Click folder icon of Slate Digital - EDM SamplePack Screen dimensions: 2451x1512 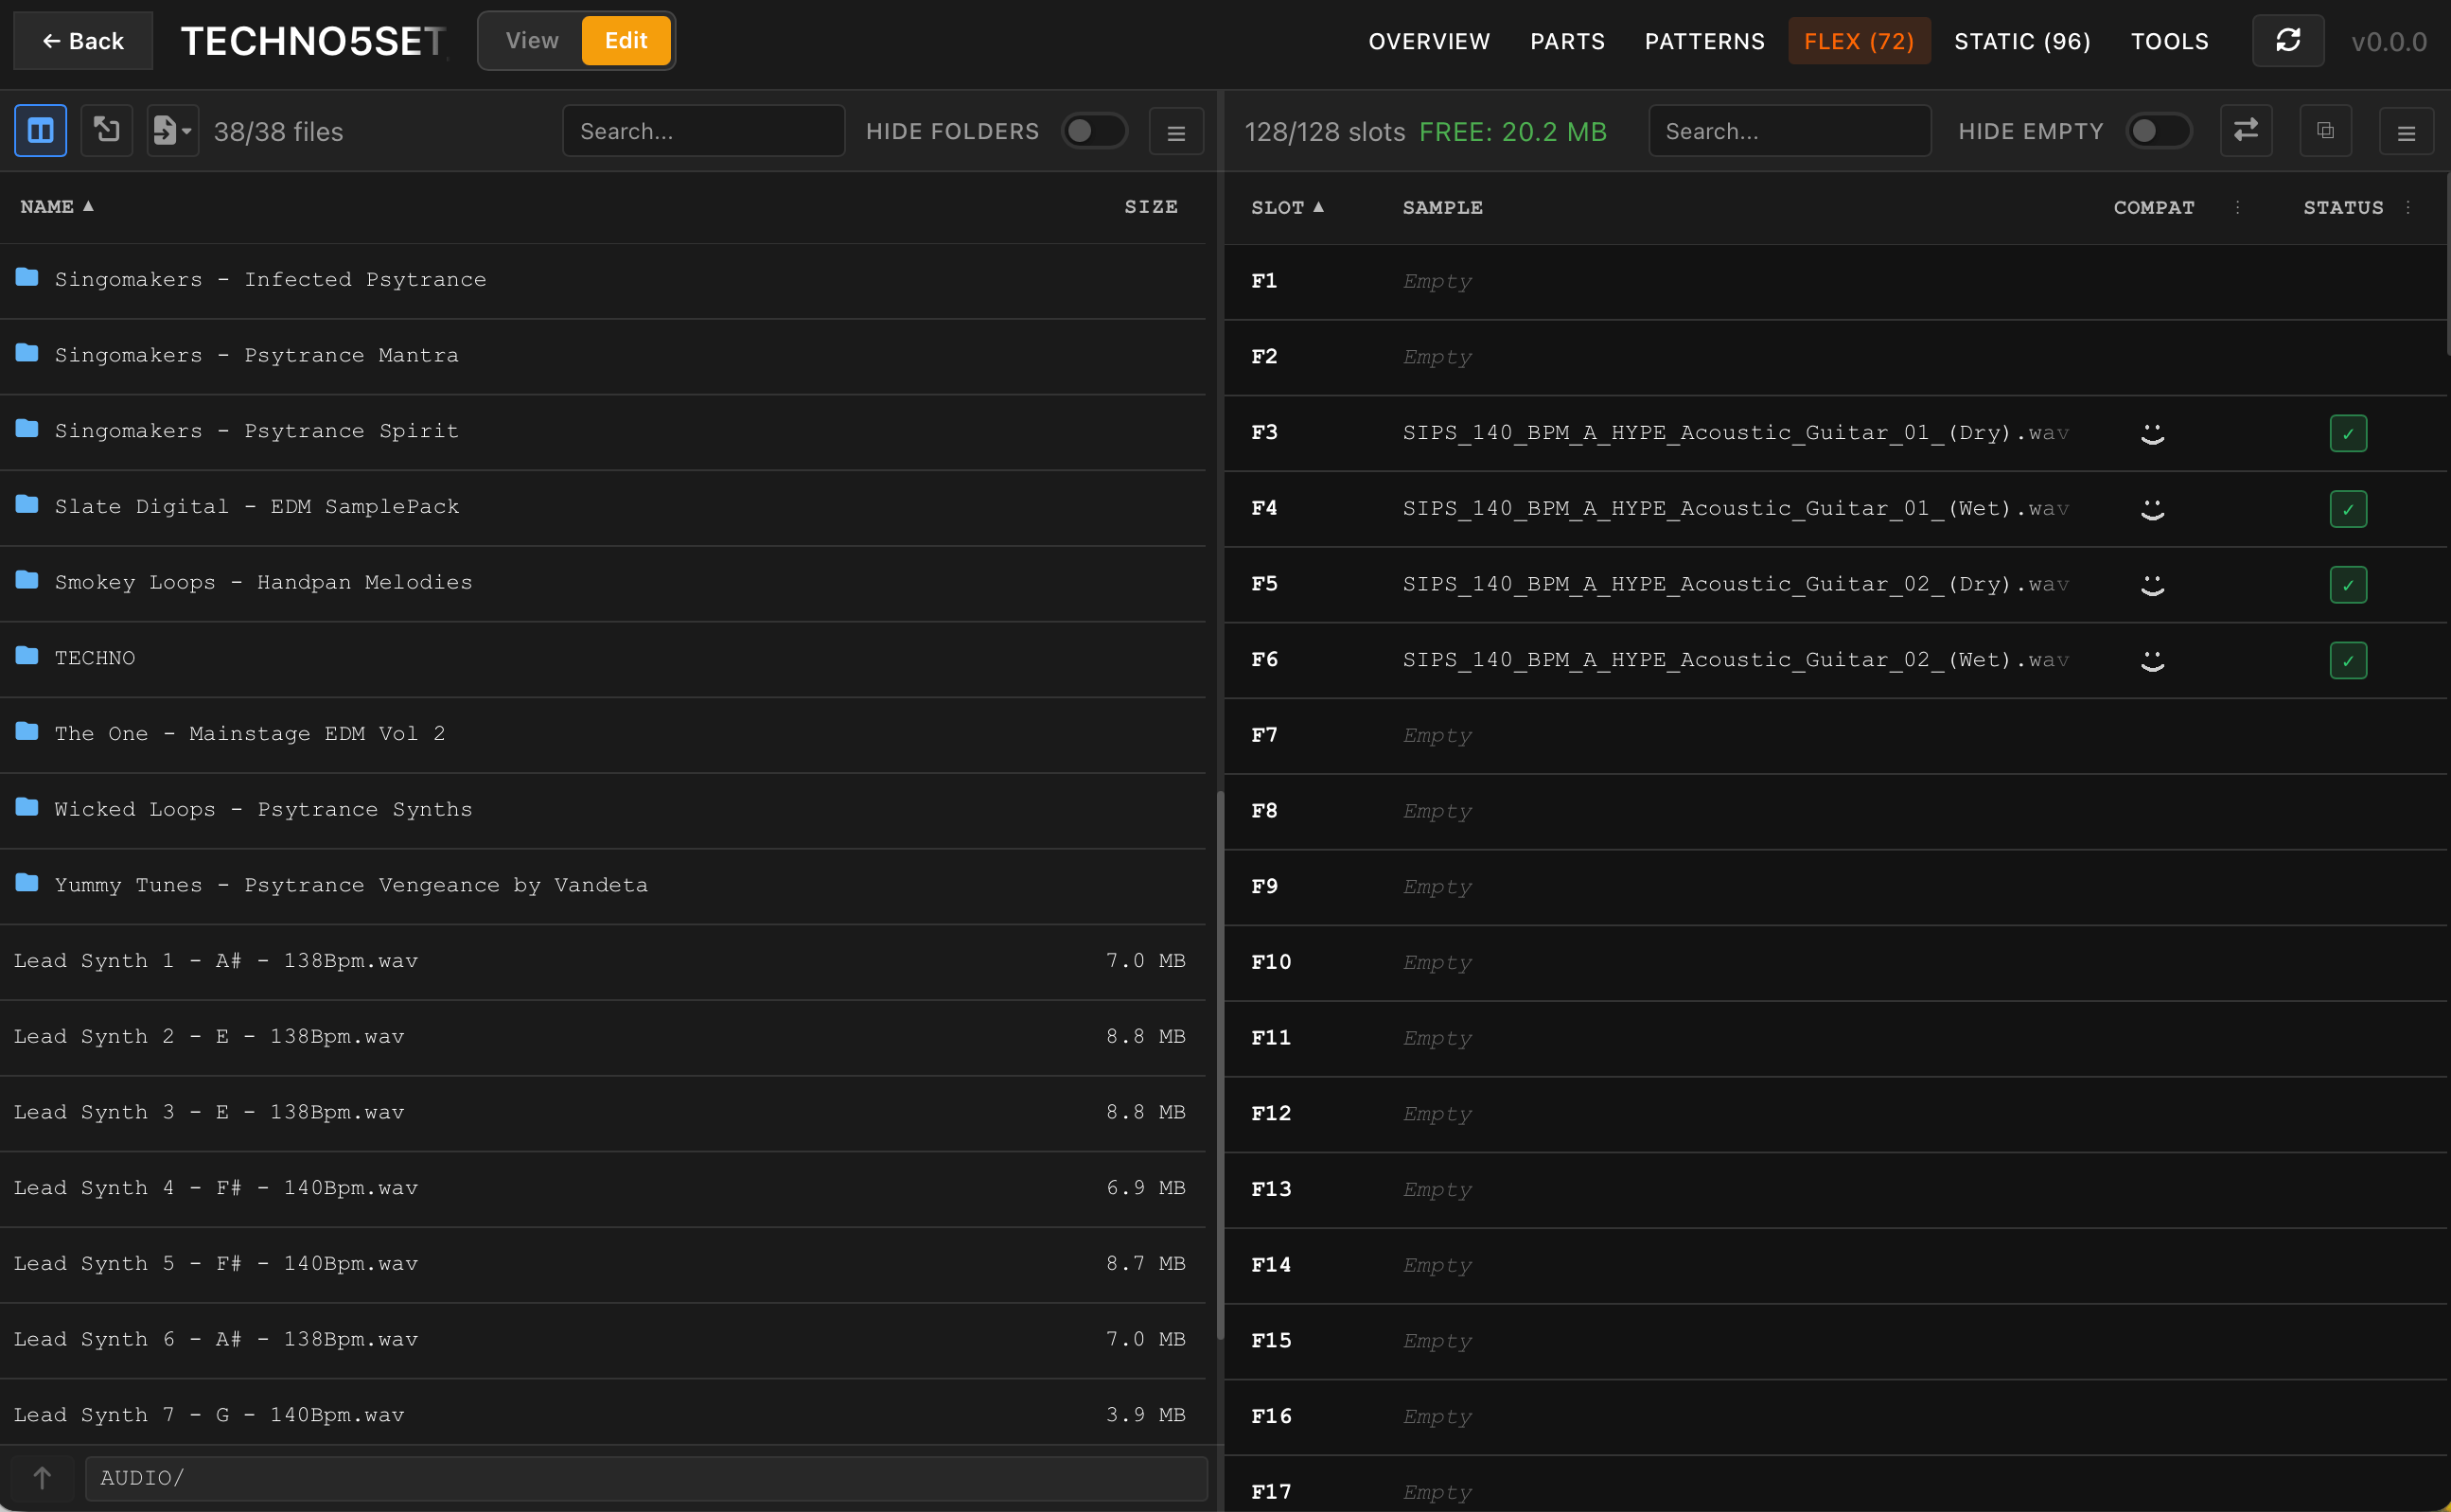pyautogui.click(x=27, y=504)
